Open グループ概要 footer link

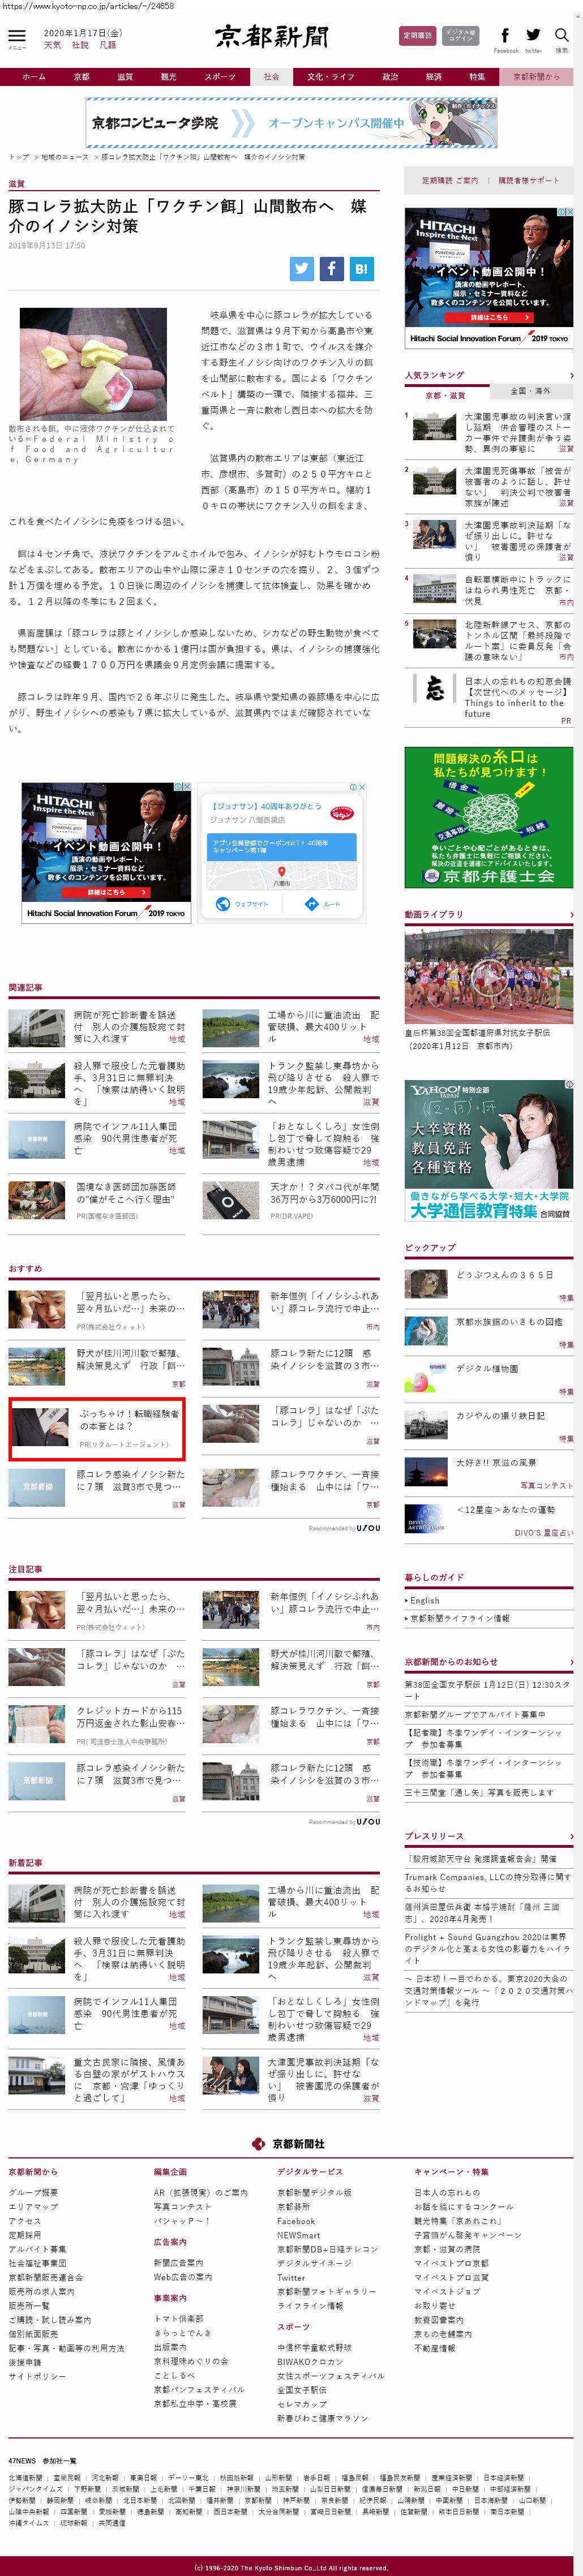point(33,2193)
